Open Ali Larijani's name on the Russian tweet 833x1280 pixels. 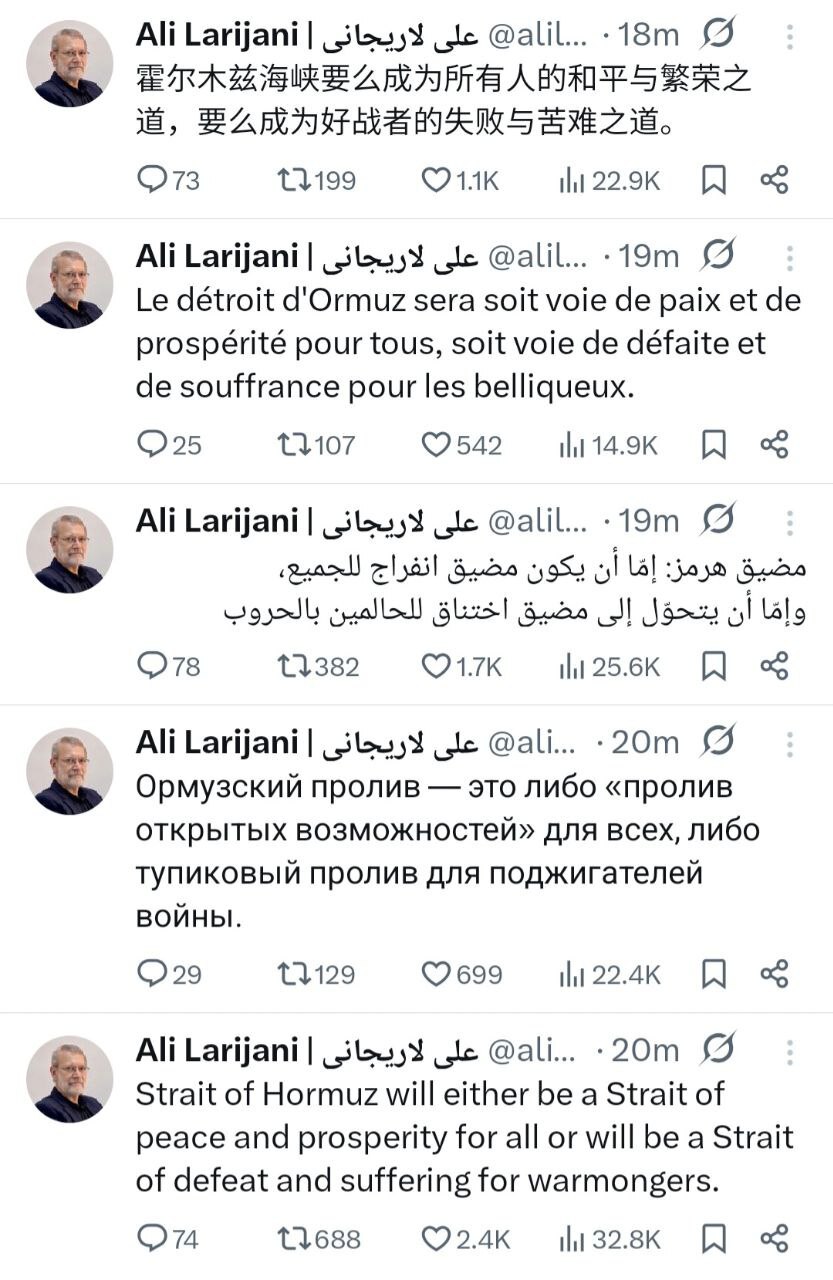tap(217, 742)
